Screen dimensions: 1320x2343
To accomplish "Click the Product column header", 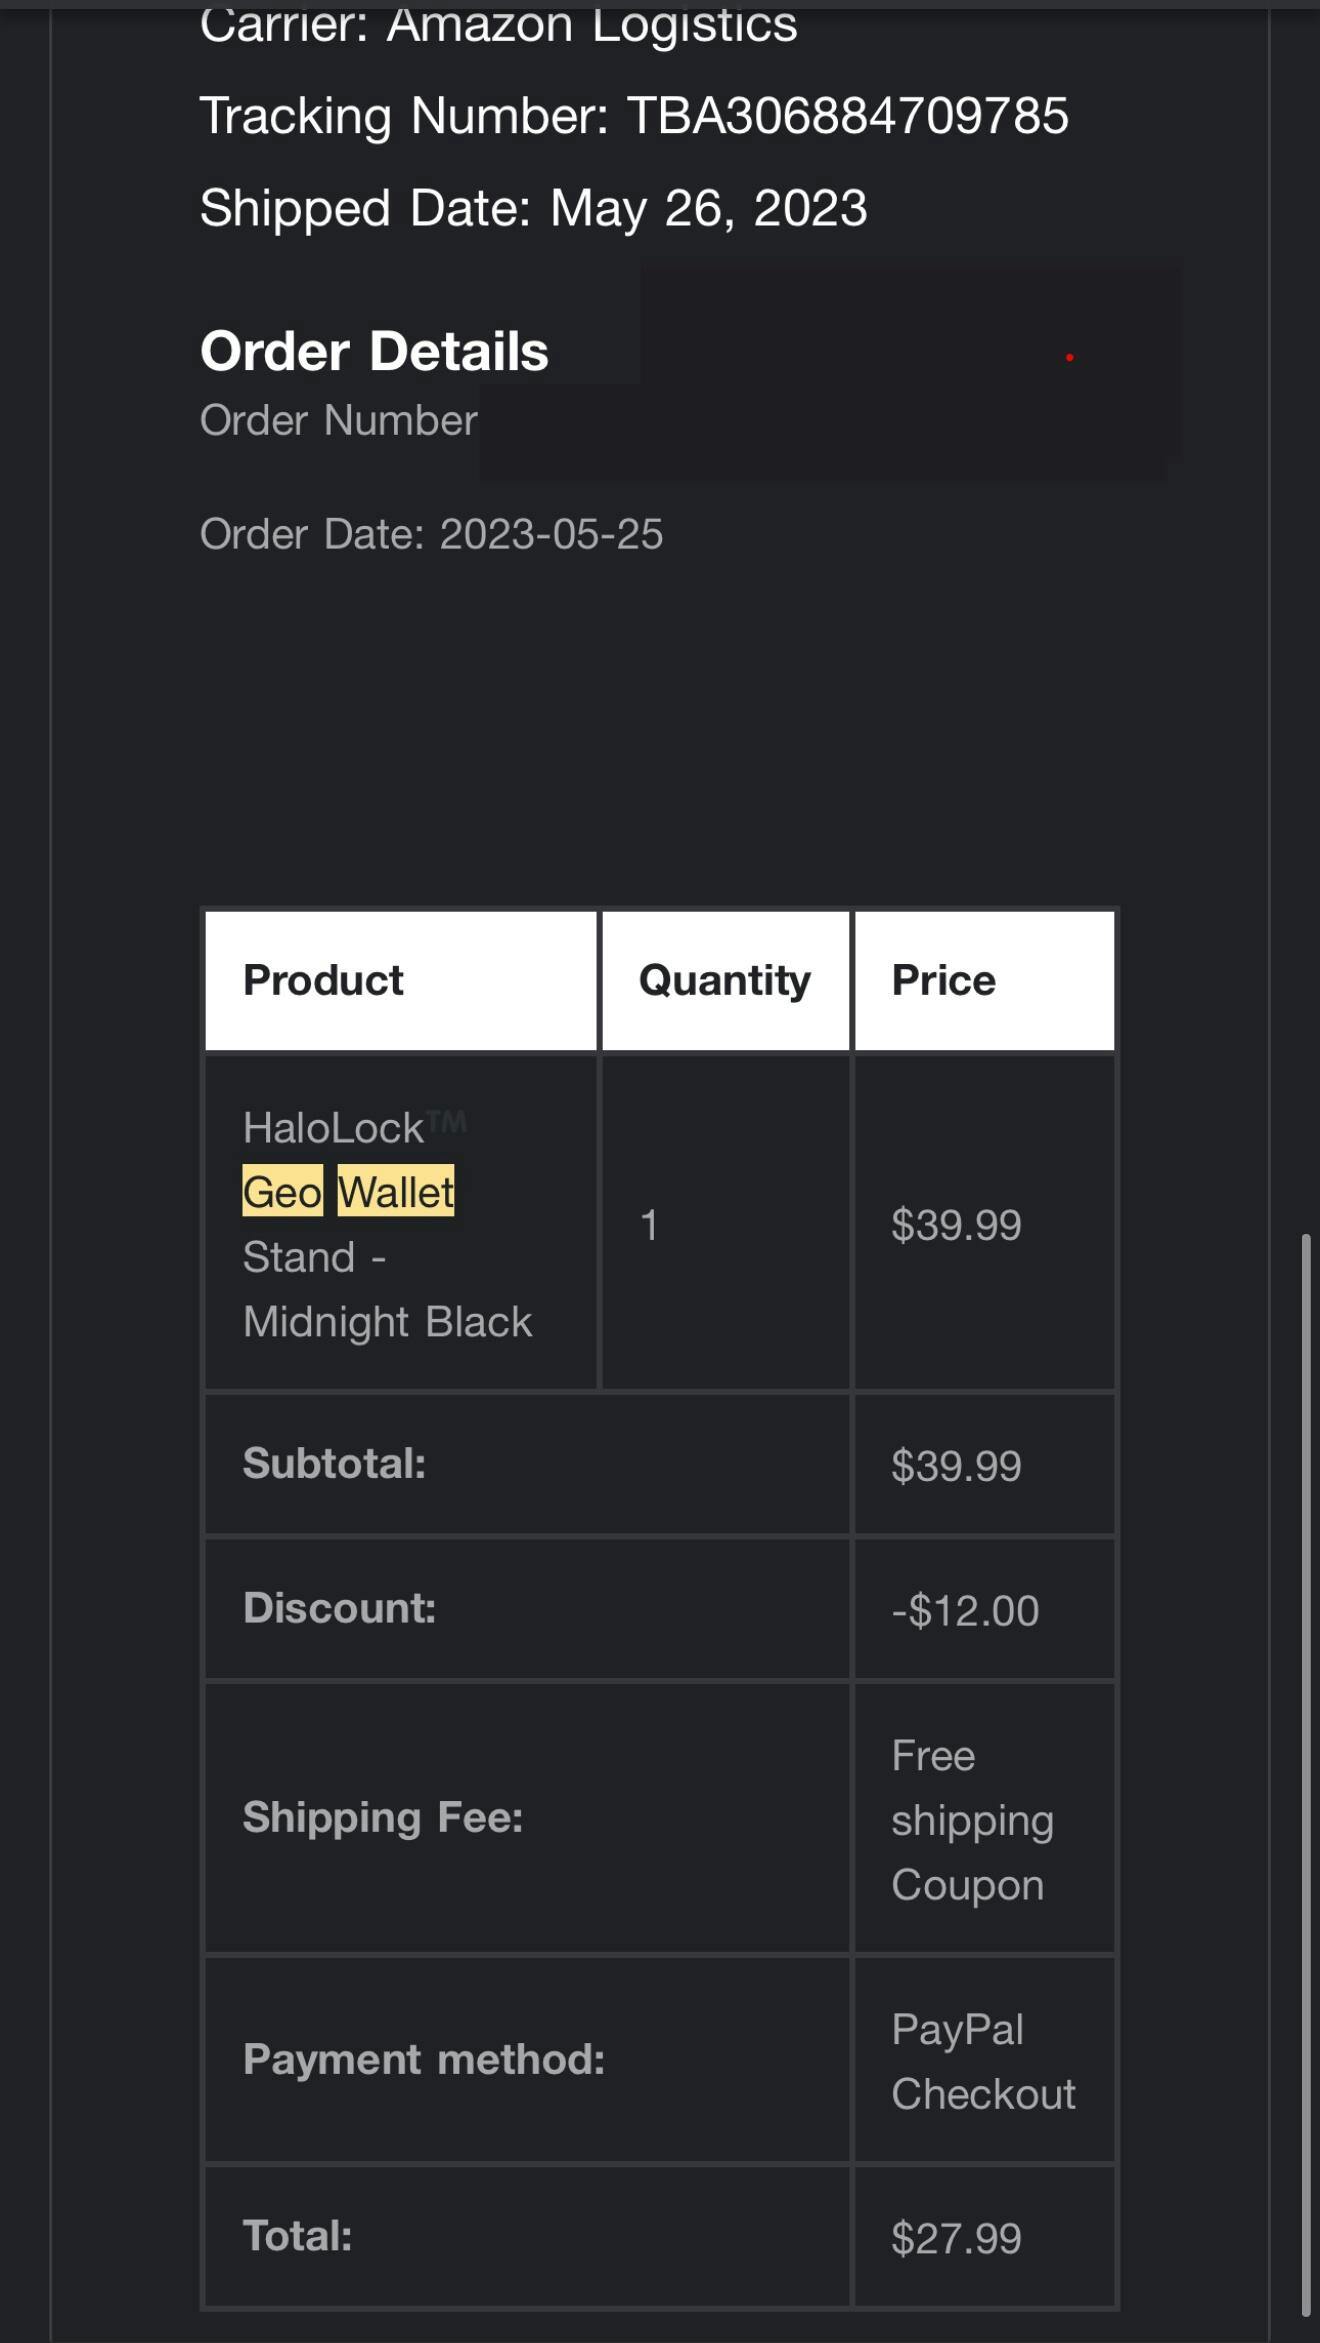I will (323, 980).
